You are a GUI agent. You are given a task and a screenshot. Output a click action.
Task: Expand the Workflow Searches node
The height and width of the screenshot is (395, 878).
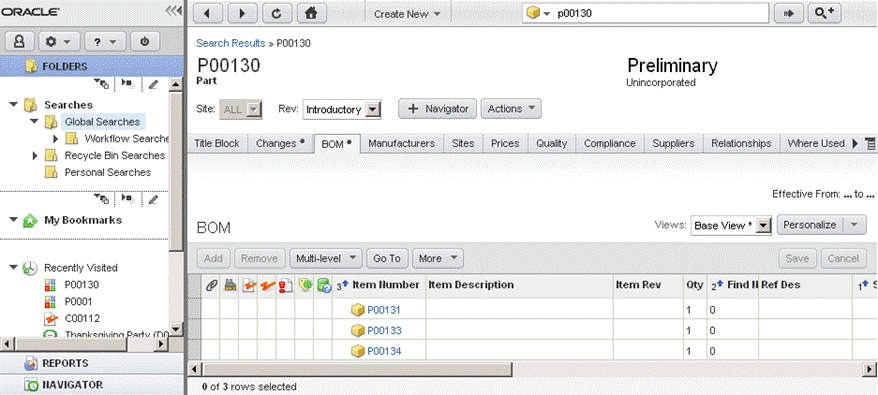[55, 138]
